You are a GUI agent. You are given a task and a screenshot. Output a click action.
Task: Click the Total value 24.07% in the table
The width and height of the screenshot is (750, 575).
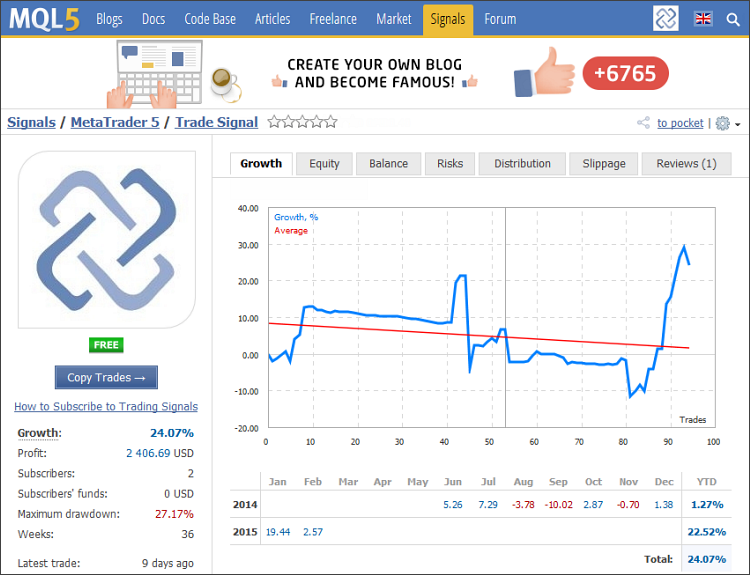pos(706,559)
